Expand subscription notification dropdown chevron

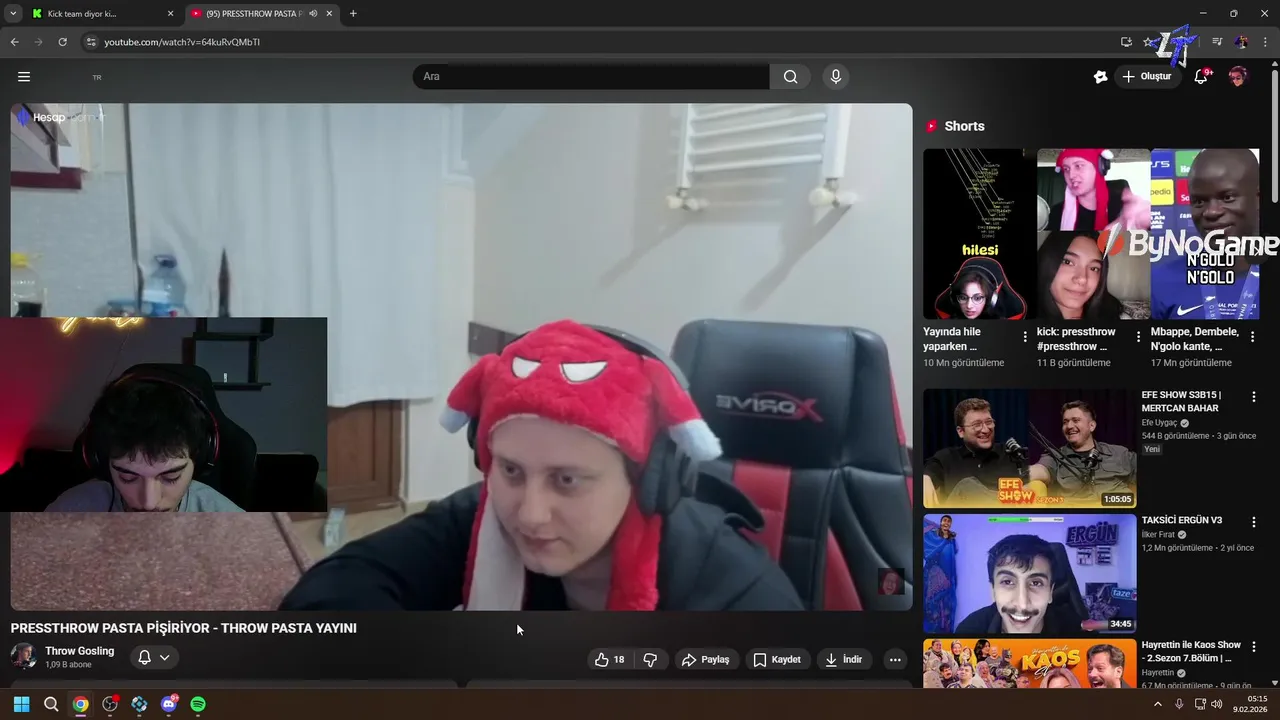165,657
